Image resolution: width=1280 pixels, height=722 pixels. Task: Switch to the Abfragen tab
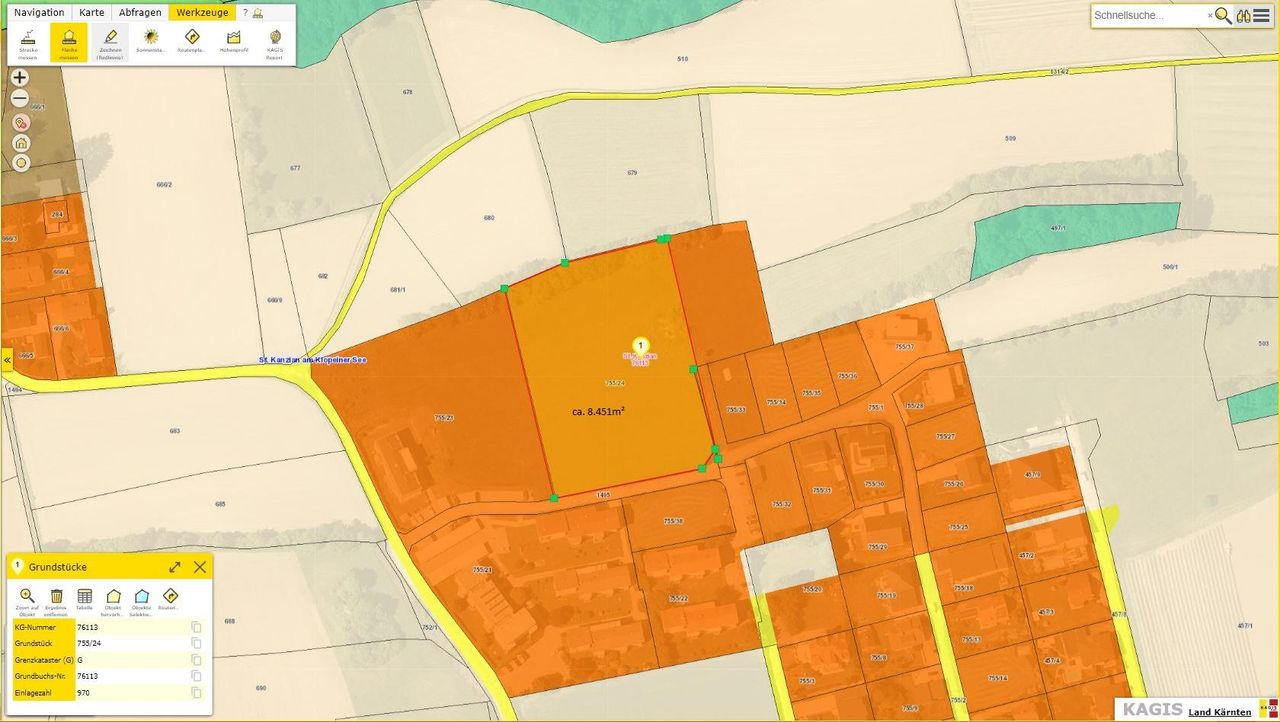tap(140, 13)
